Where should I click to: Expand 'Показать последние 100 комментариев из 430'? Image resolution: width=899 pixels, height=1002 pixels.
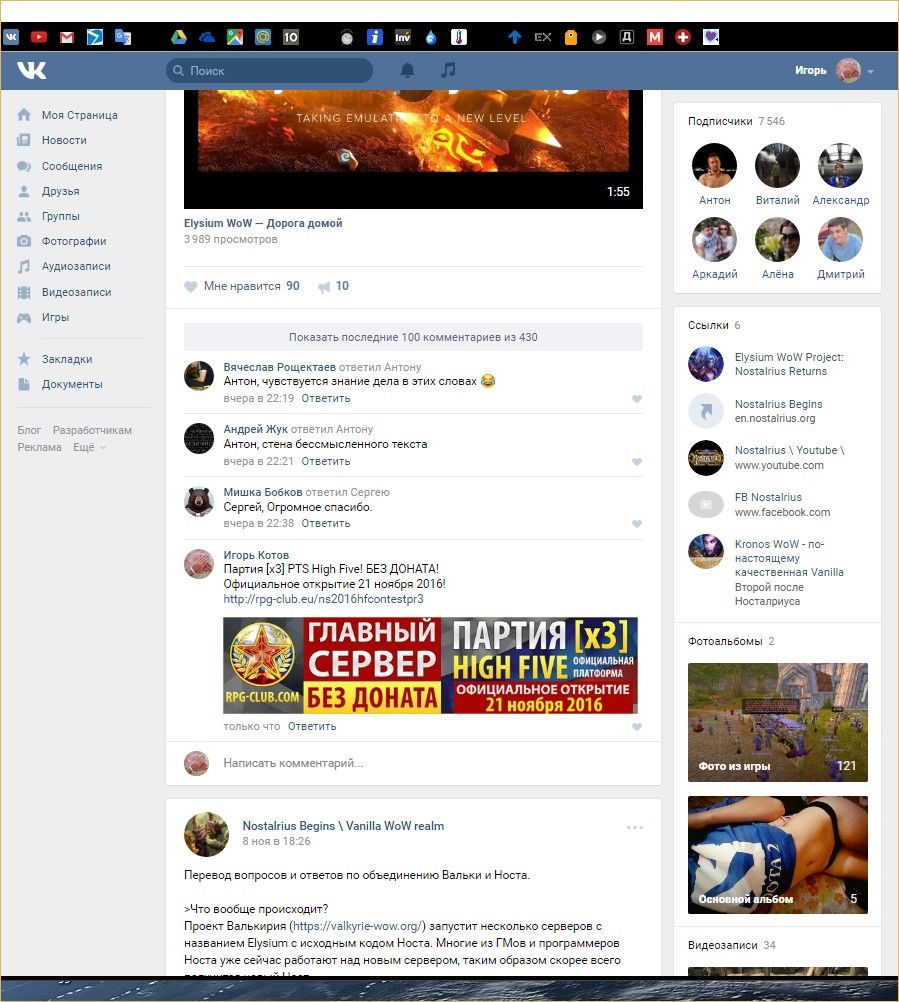pyautogui.click(x=413, y=337)
